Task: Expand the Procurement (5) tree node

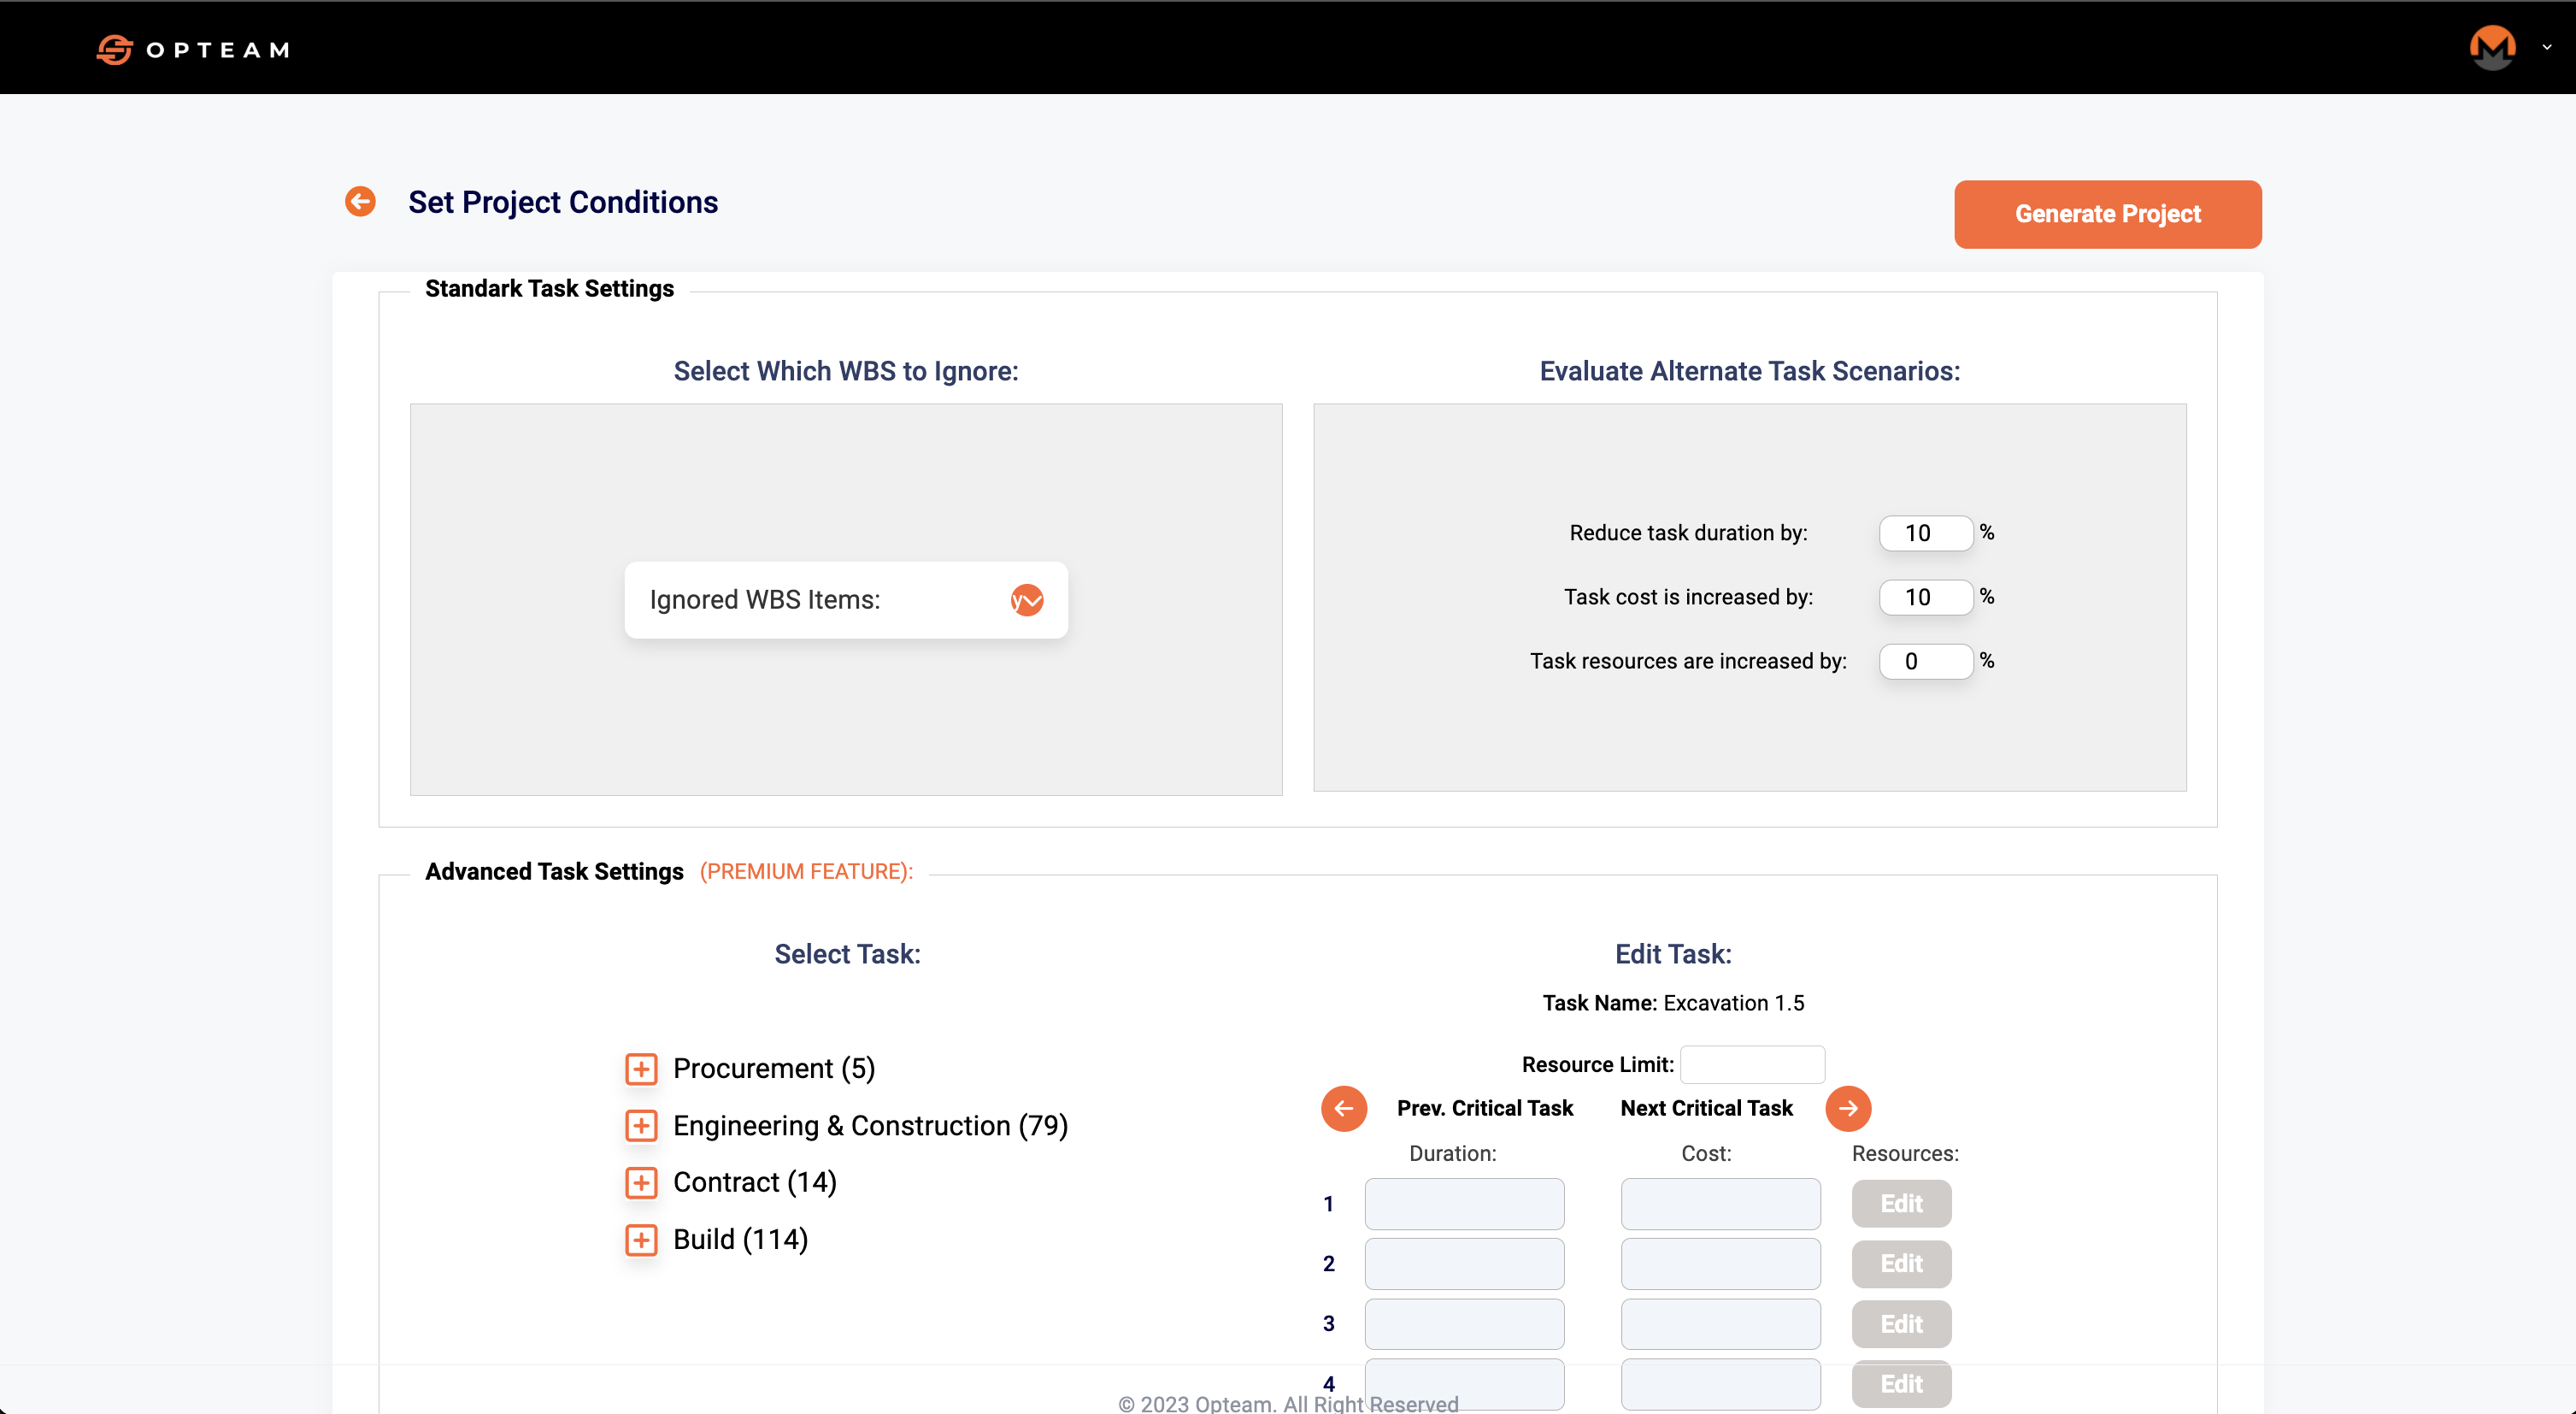Action: [x=641, y=1069]
